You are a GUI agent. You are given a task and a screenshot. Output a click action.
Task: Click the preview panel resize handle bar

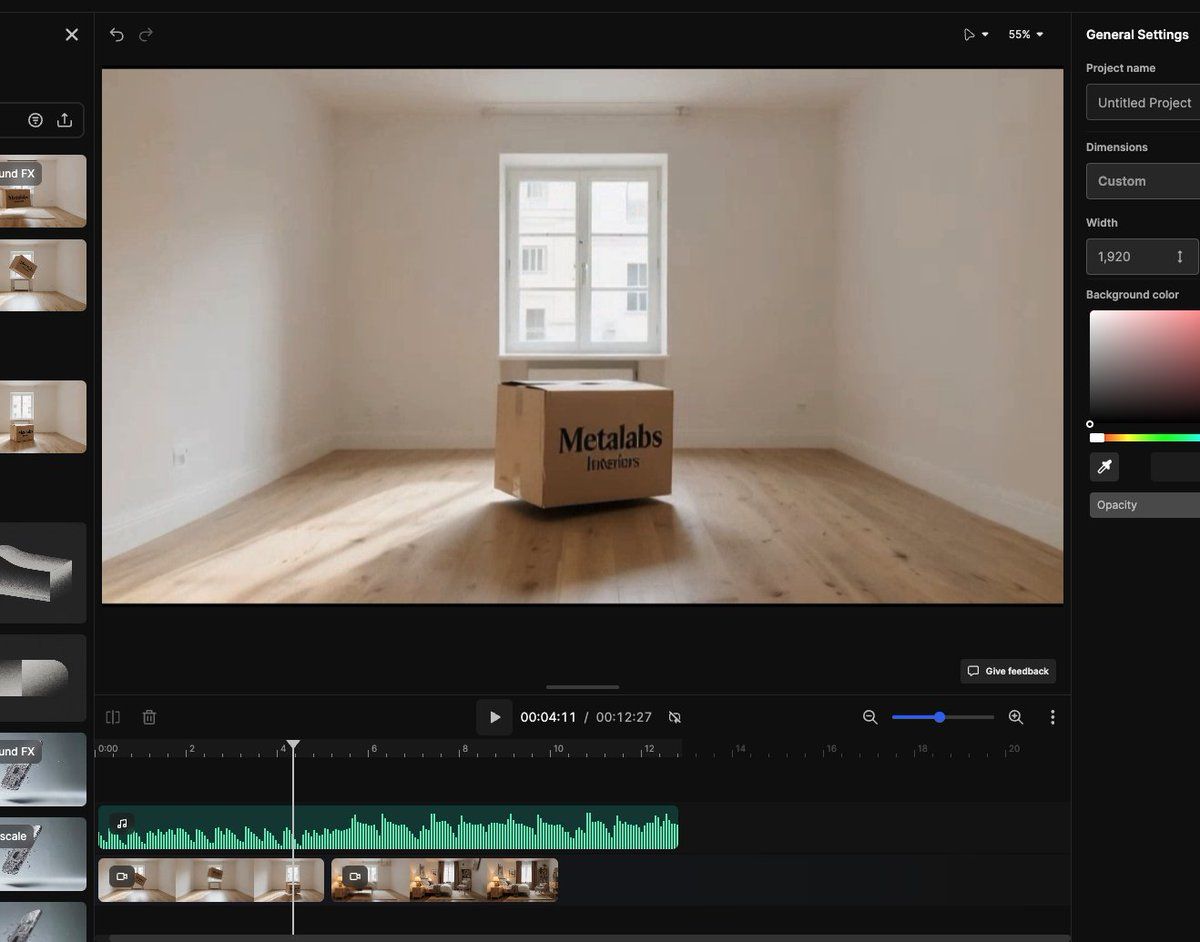[x=583, y=687]
